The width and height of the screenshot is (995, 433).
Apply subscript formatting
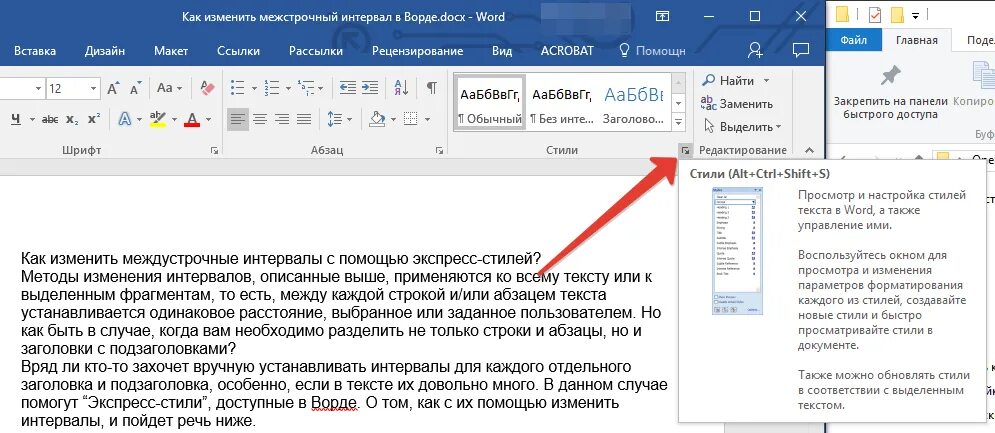(72, 119)
